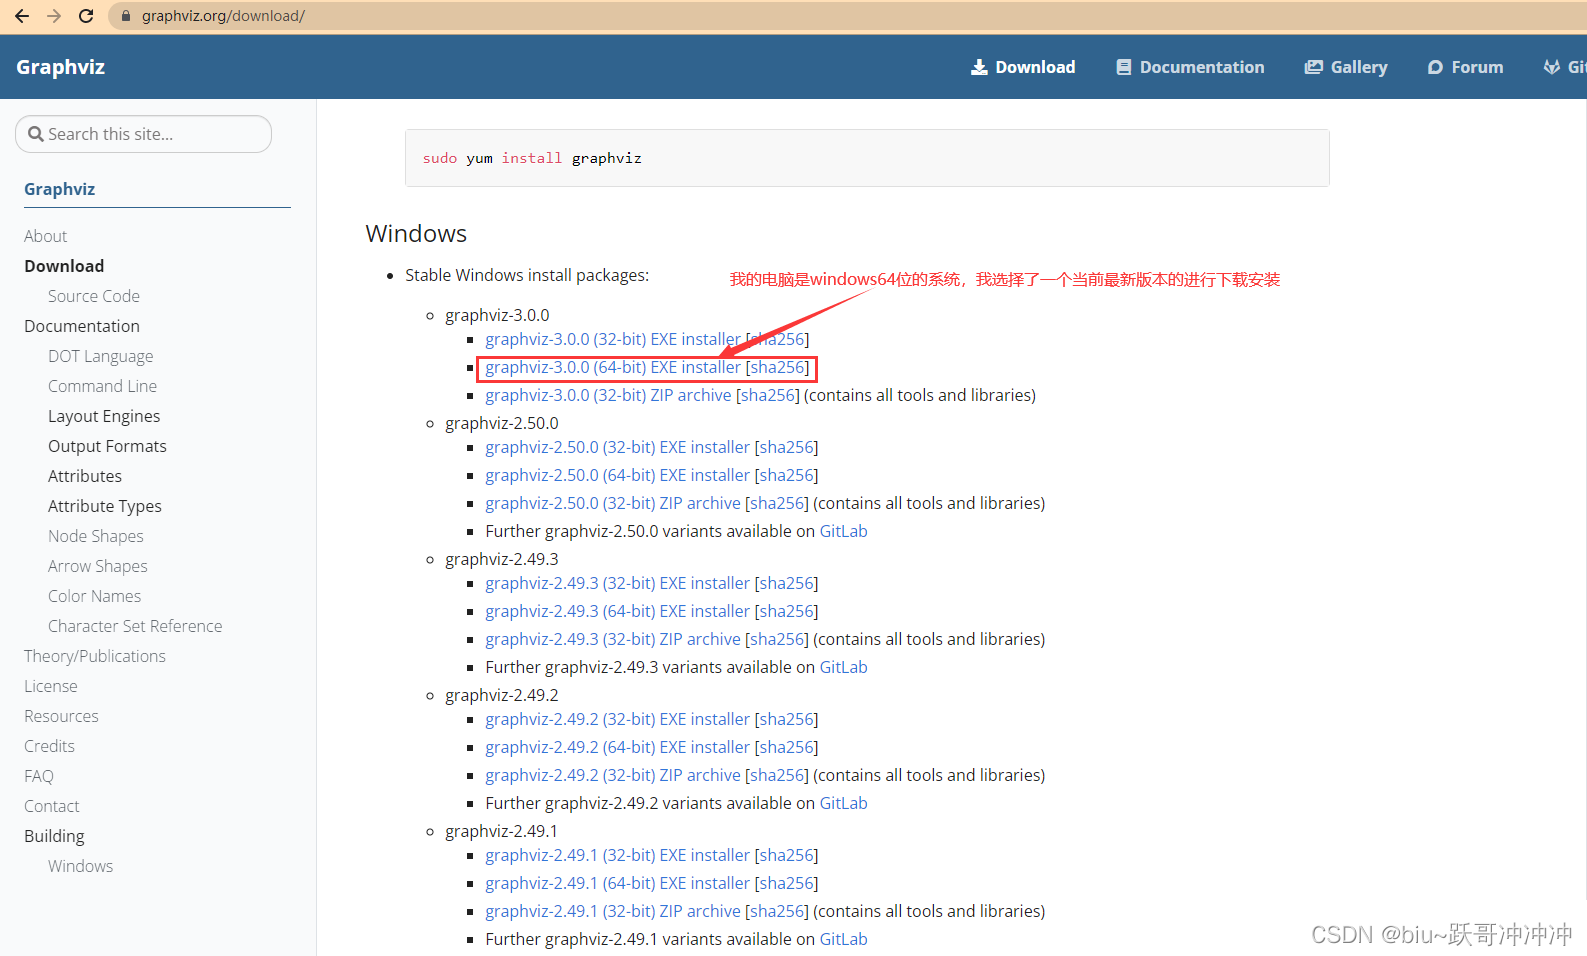Open GitLab link for graphviz-2.49.3 variants
1587x956 pixels.
[x=843, y=667]
